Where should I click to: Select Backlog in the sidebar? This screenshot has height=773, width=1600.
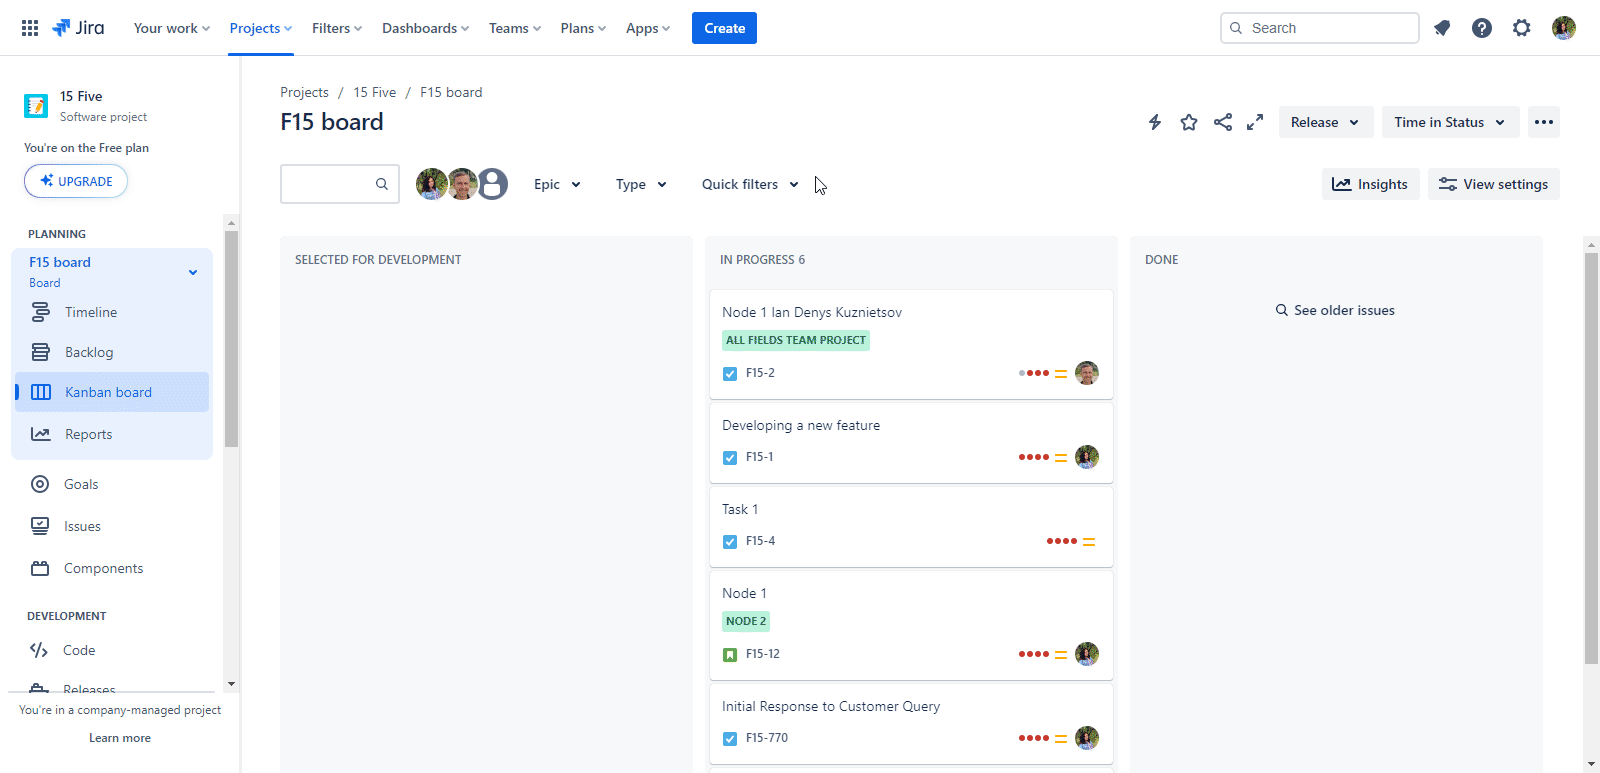[89, 352]
